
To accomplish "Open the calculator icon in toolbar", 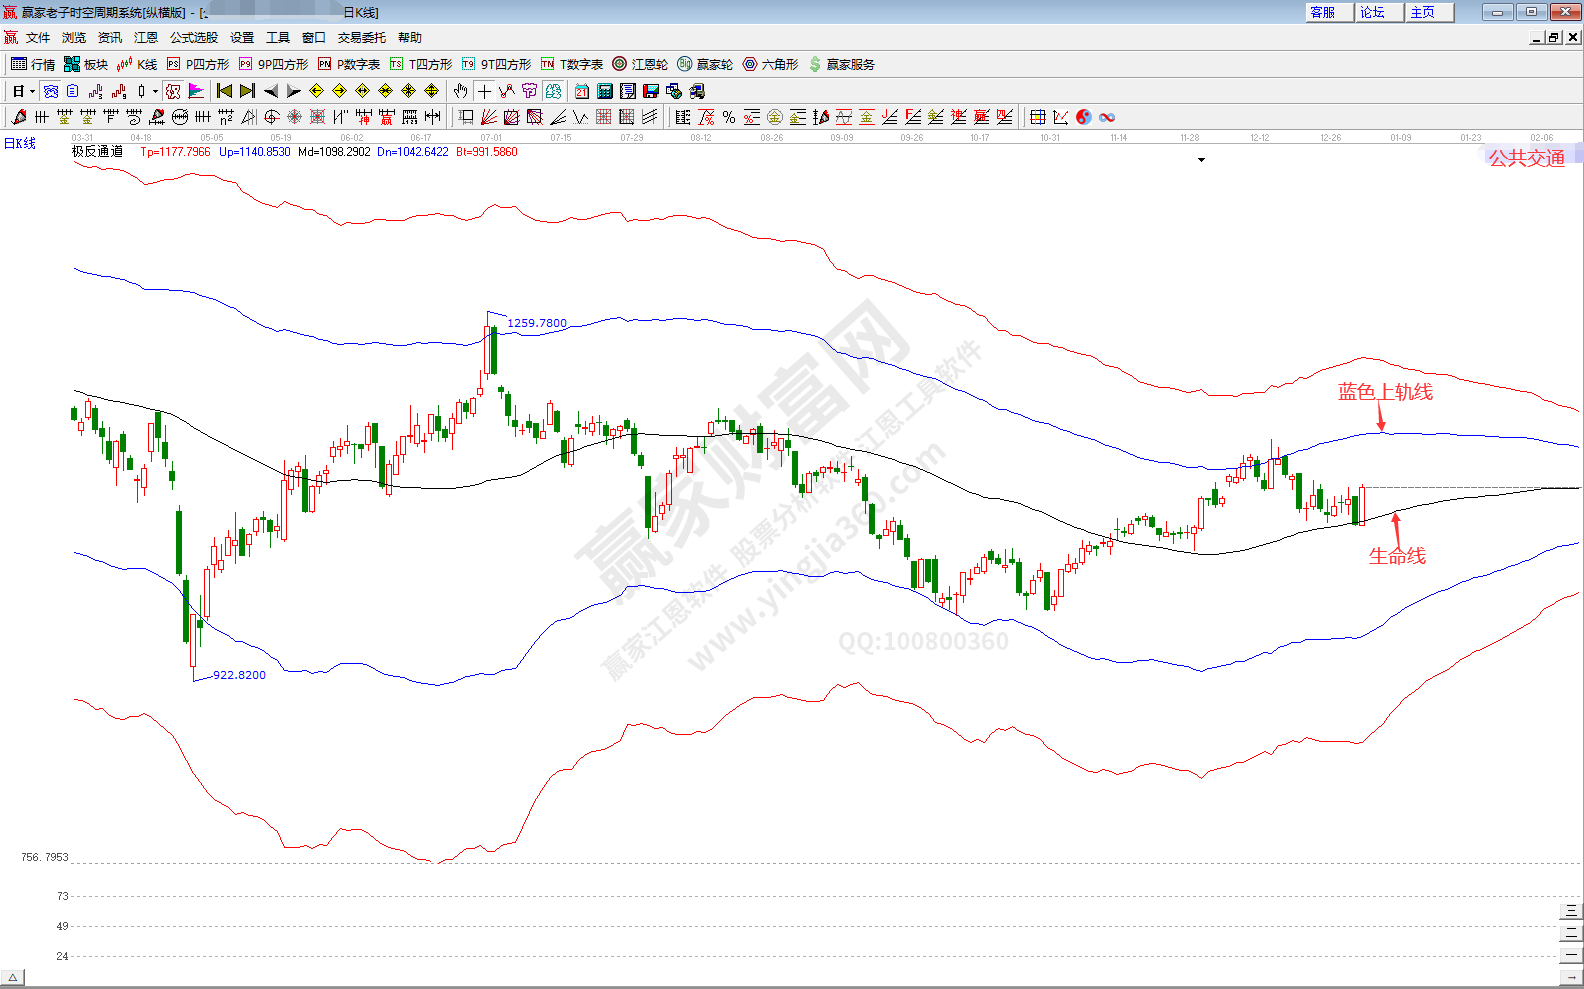I will point(605,91).
